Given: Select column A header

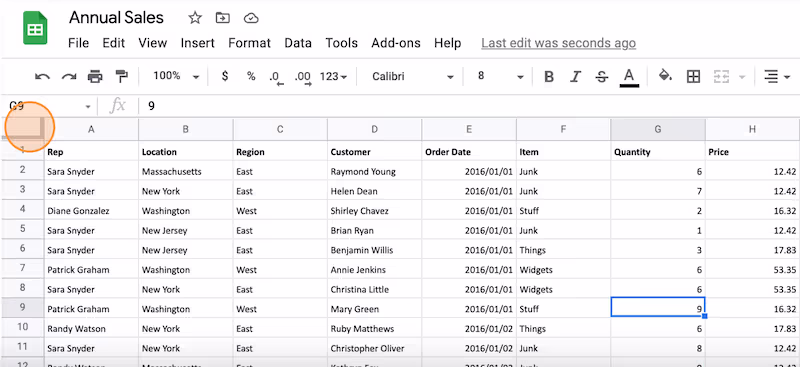Looking at the screenshot, I should (x=91, y=130).
